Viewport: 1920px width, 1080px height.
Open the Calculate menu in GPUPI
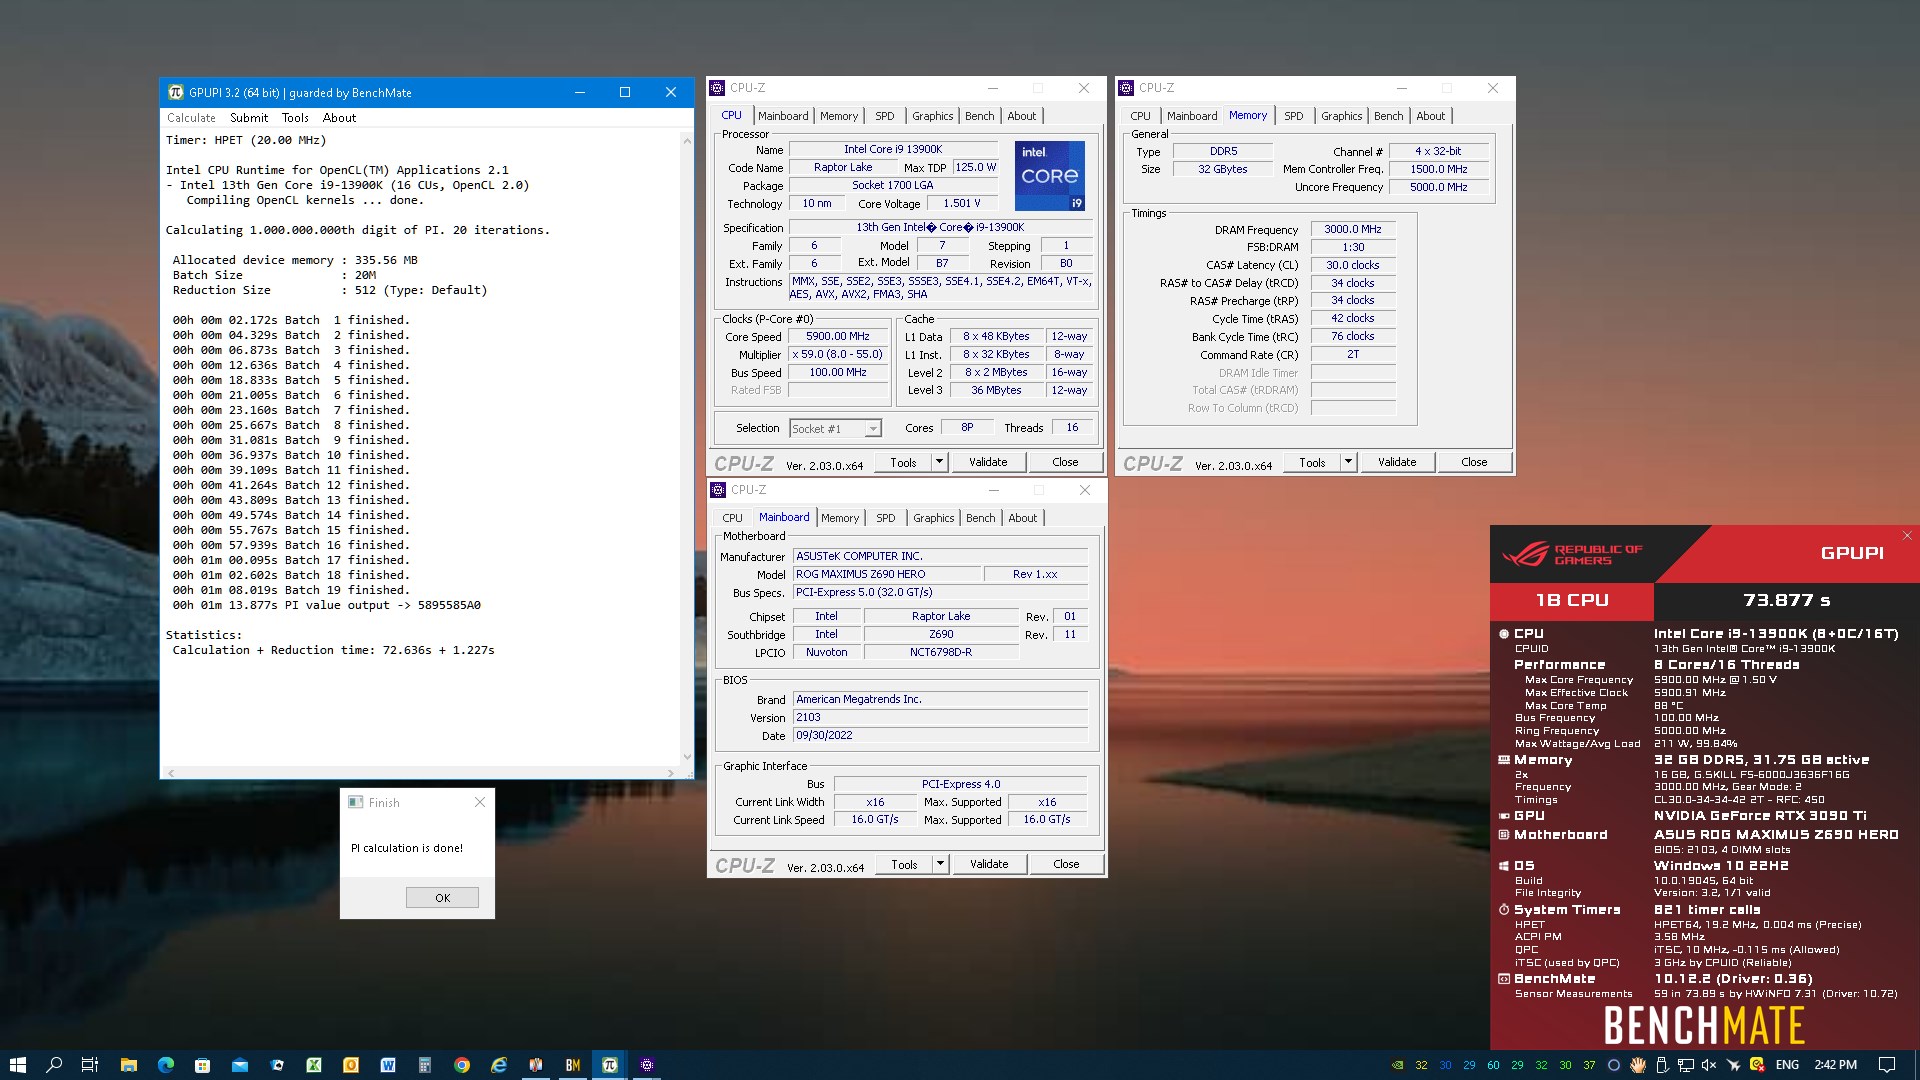coord(191,118)
